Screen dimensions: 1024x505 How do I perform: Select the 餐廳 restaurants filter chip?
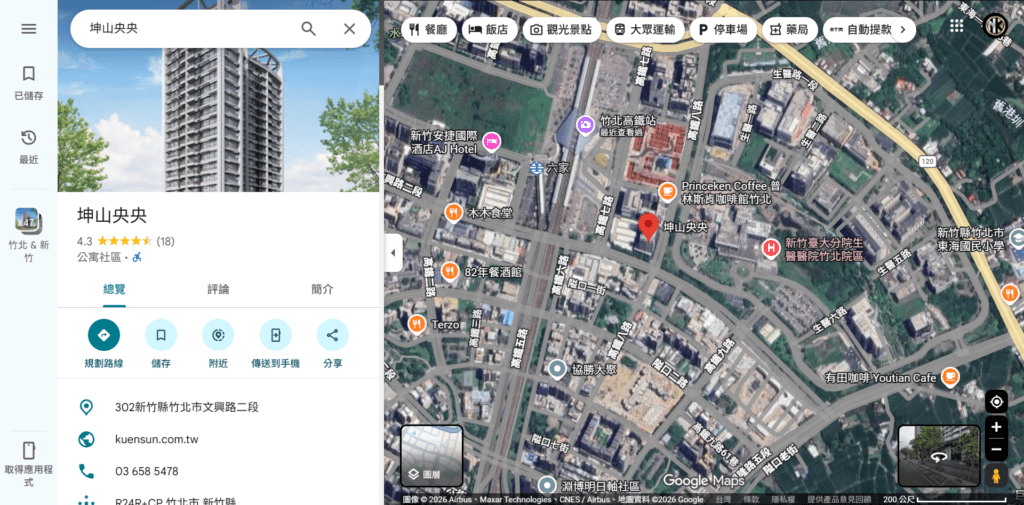pyautogui.click(x=429, y=29)
